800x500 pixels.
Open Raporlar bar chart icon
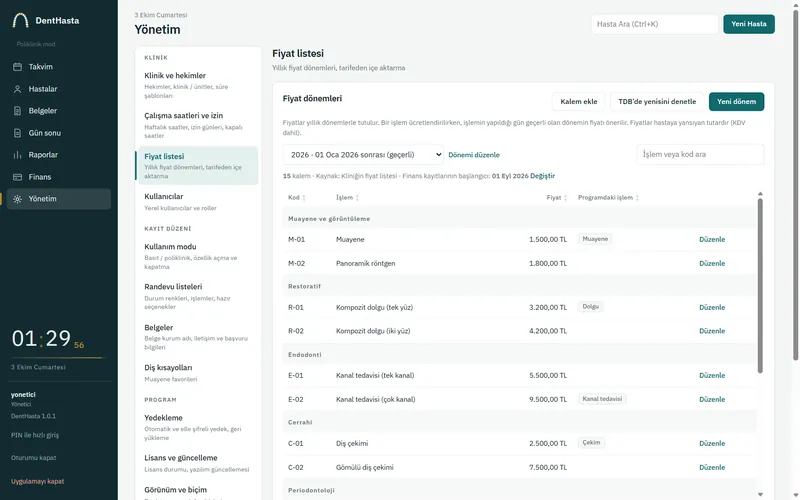(x=17, y=155)
